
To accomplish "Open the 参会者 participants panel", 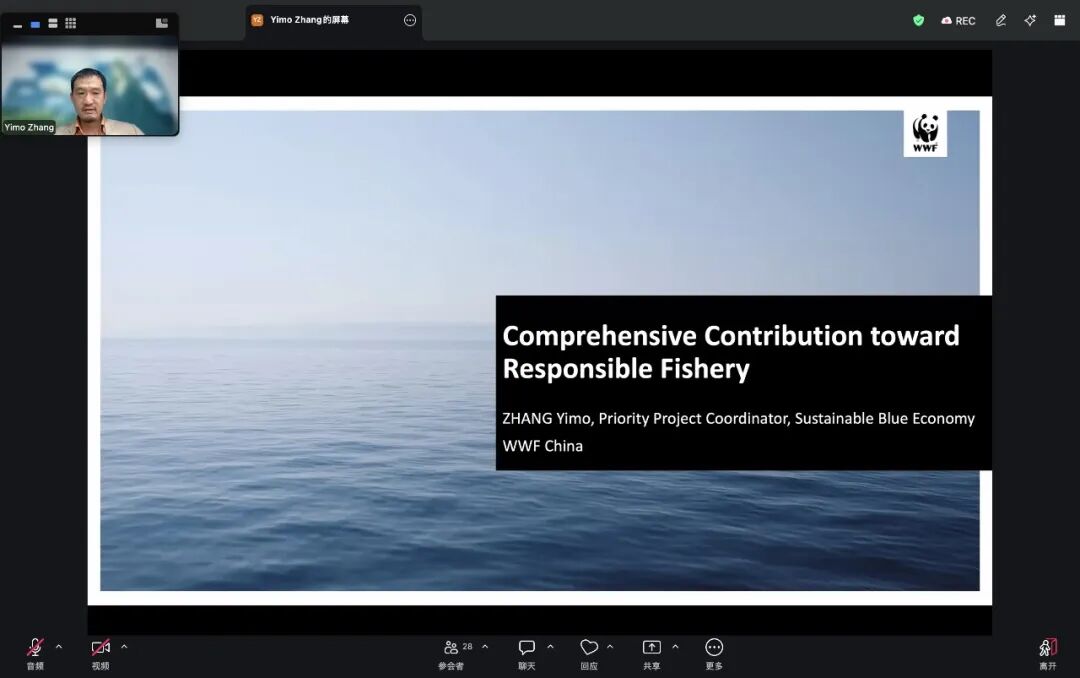I will (x=452, y=655).
